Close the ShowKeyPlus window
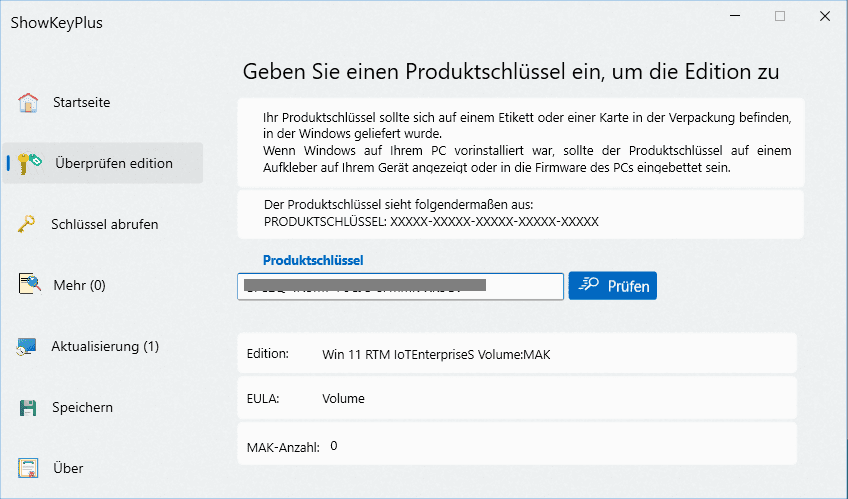The width and height of the screenshot is (848, 499). coord(825,16)
